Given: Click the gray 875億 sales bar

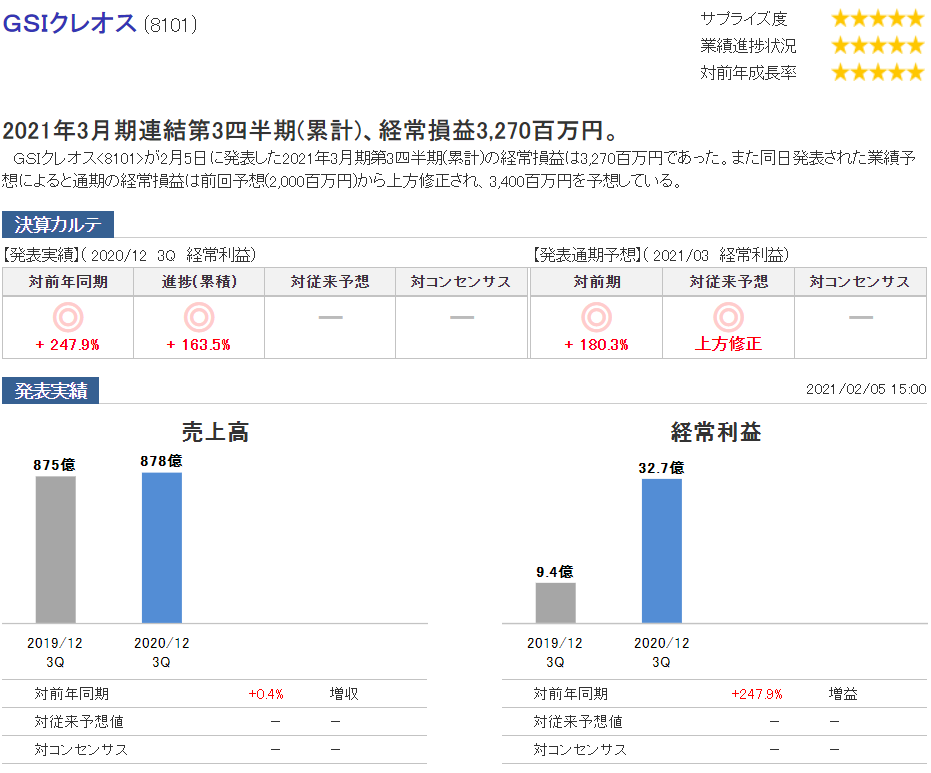Looking at the screenshot, I should [56, 550].
